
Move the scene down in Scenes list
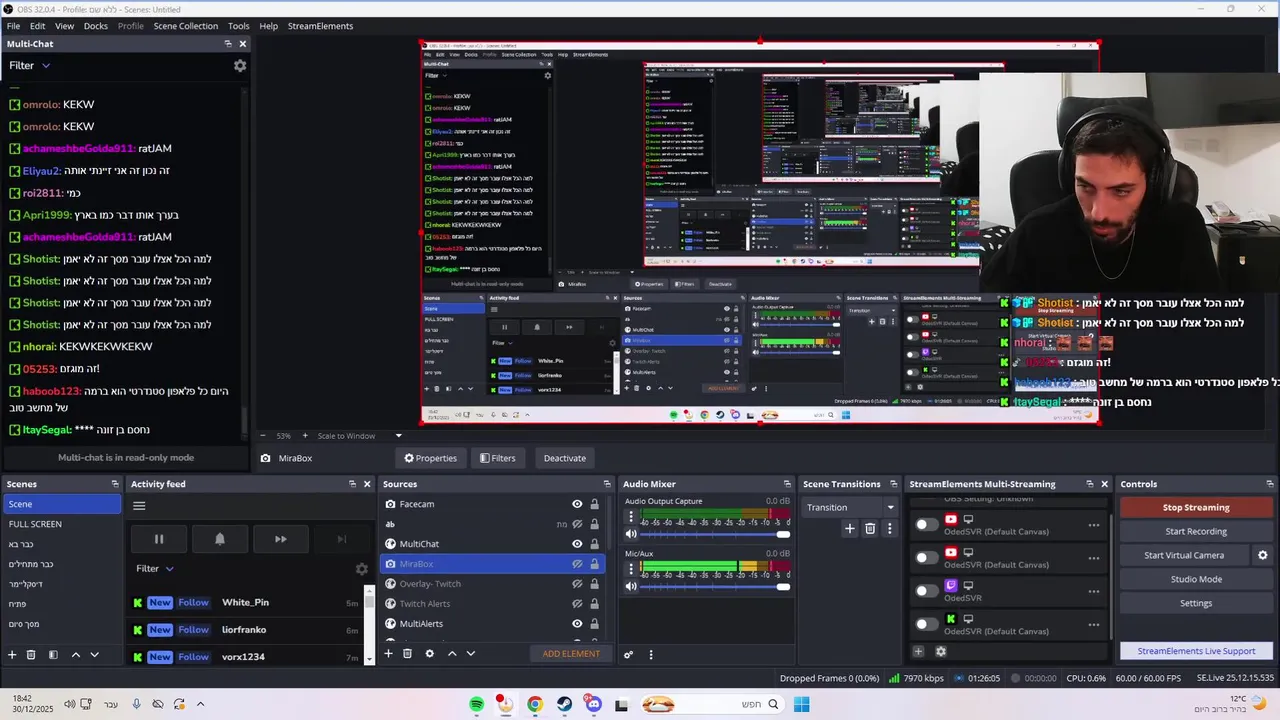94,655
